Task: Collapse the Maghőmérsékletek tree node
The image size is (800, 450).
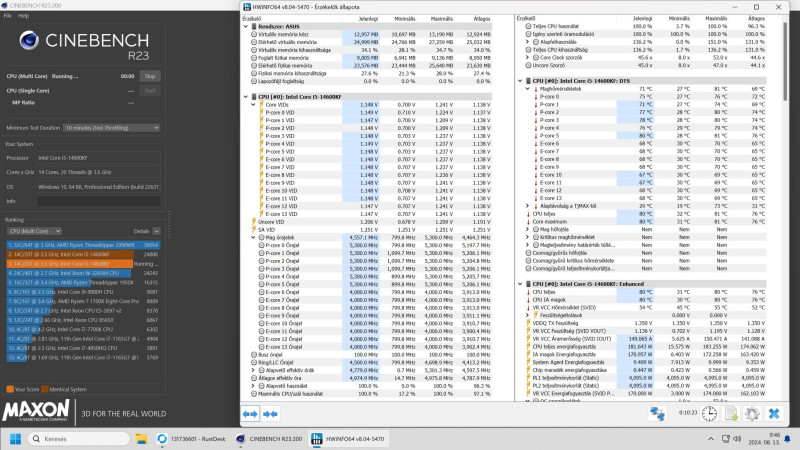Action: [528, 89]
